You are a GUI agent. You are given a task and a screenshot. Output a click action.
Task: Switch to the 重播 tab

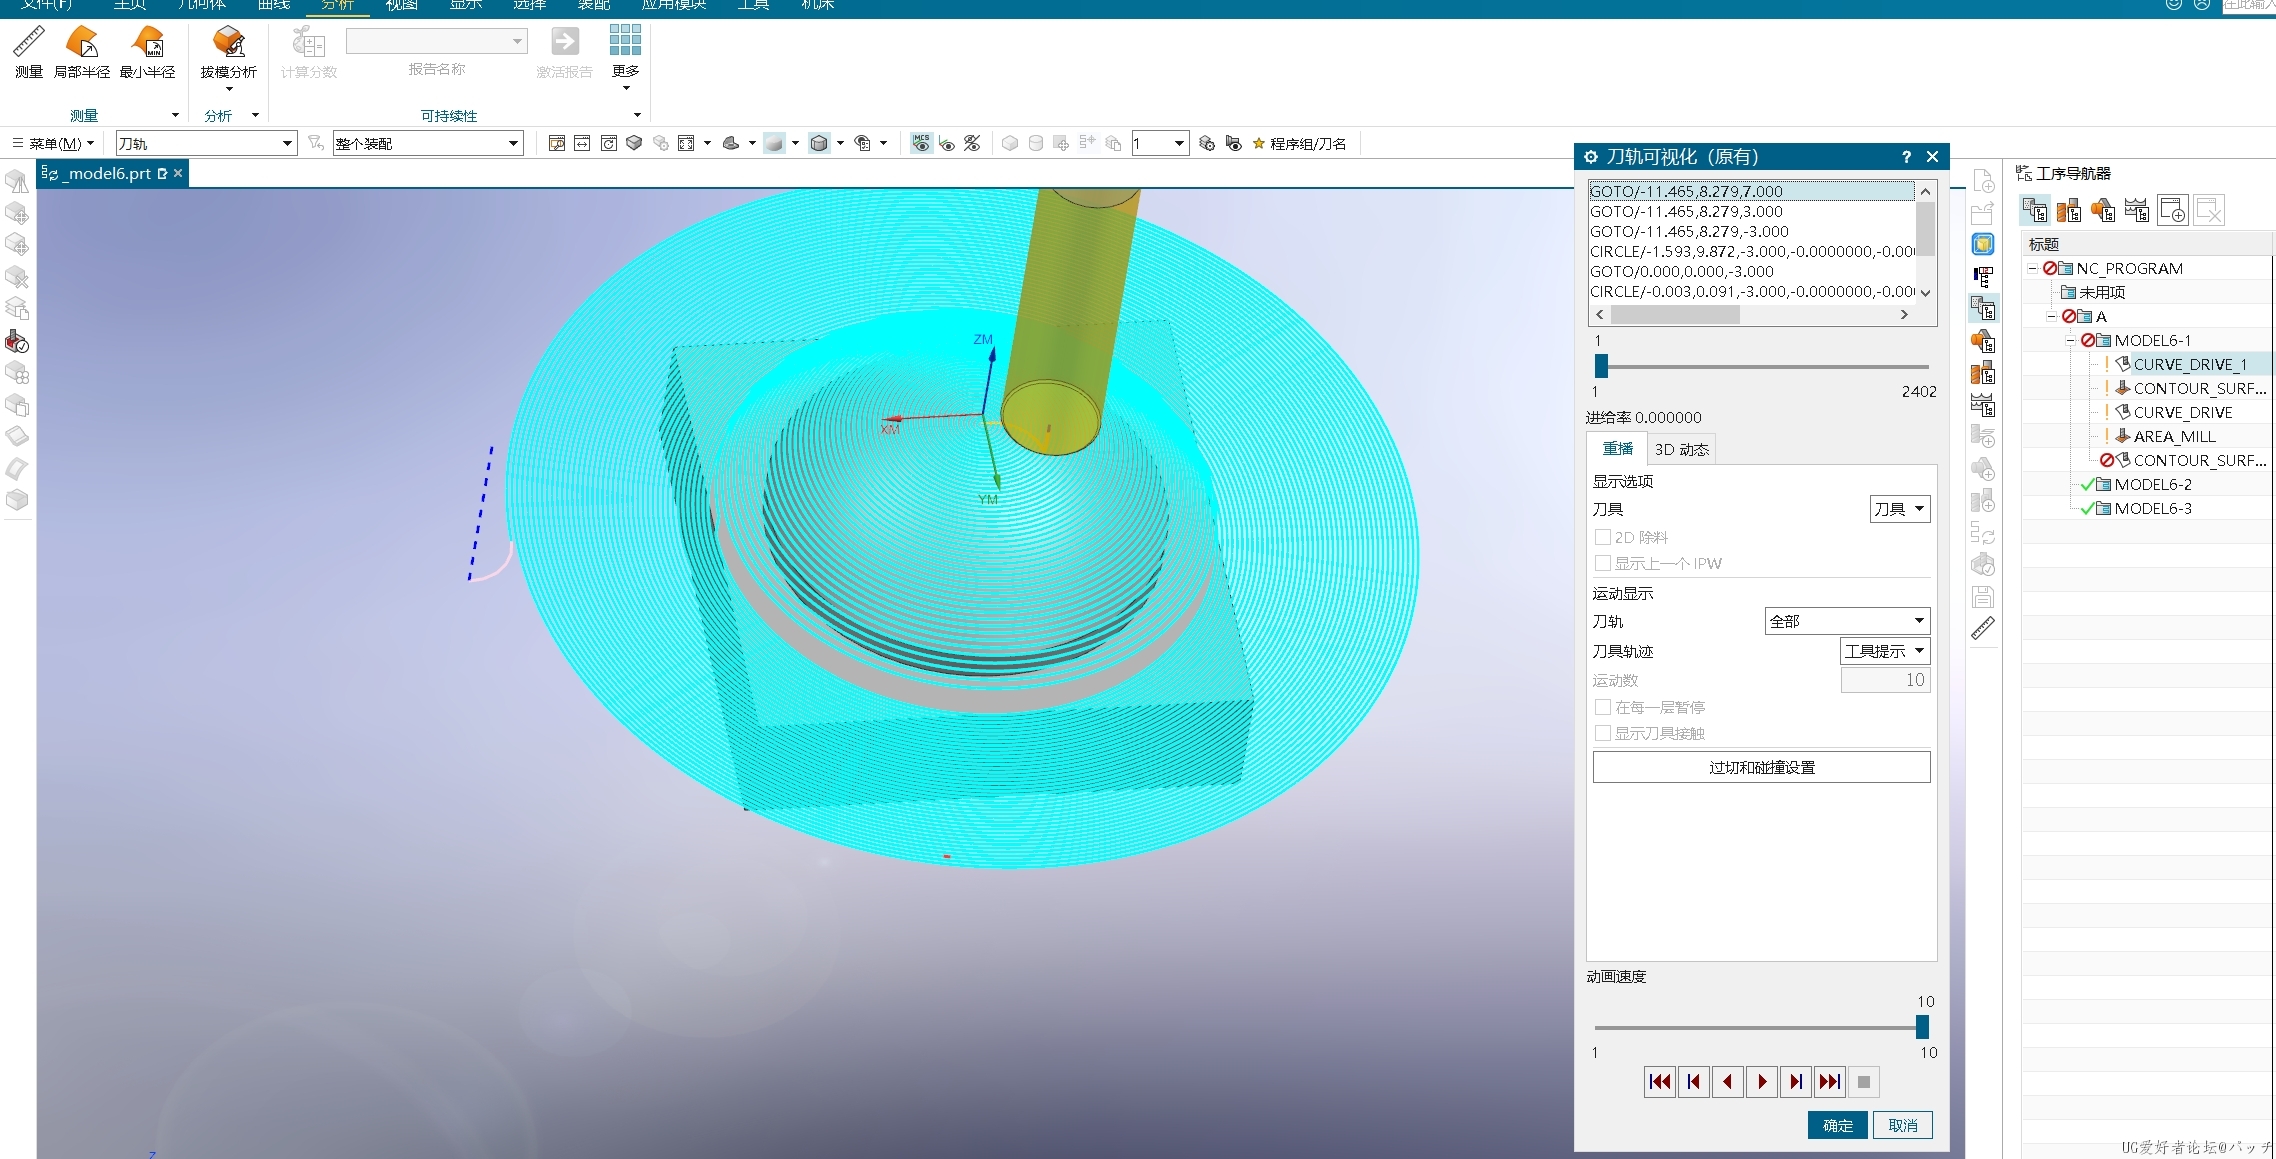(x=1617, y=449)
